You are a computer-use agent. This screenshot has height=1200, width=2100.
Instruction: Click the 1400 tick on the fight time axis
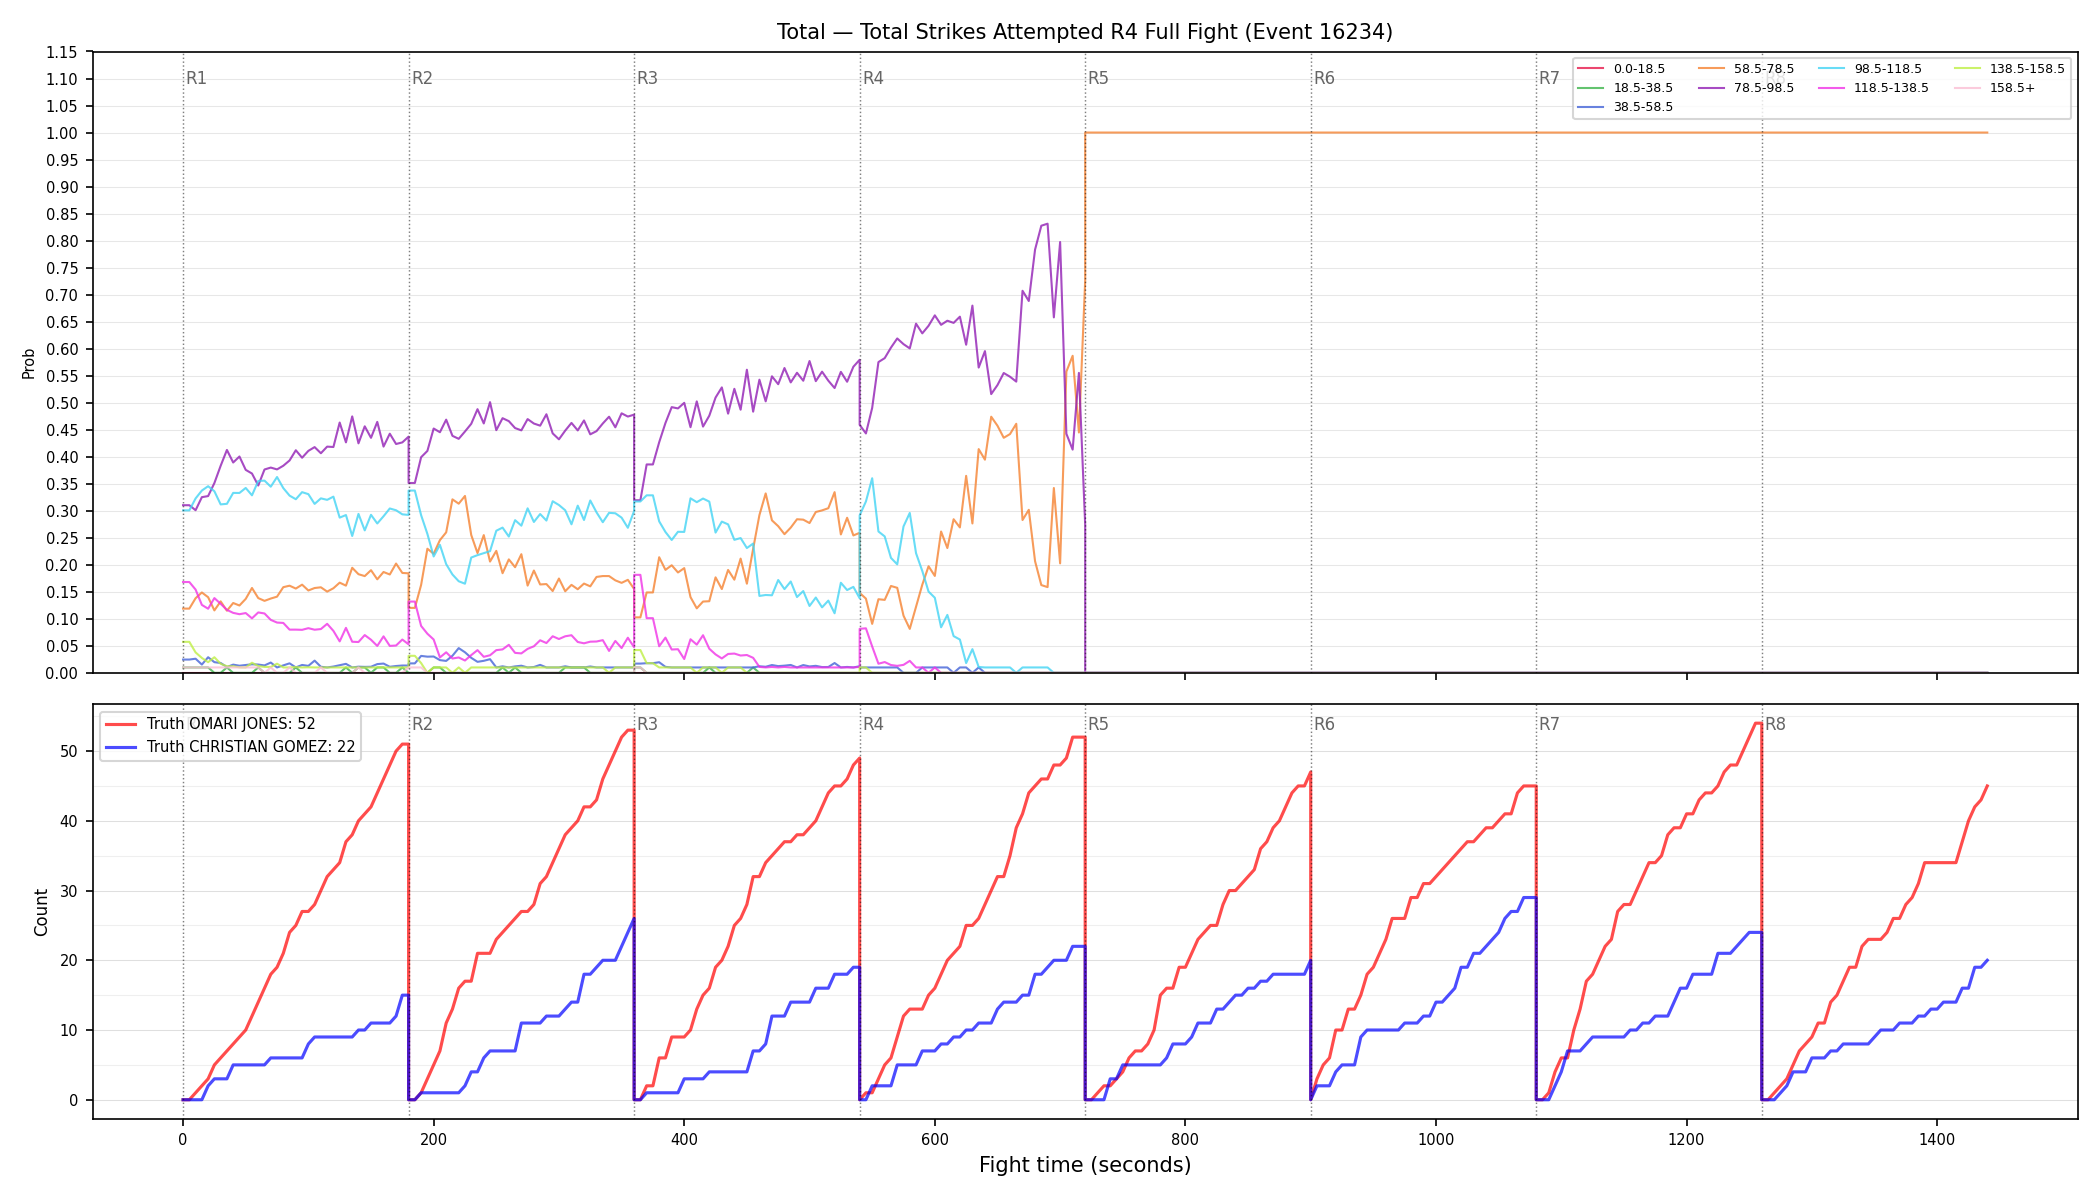pos(1937,1138)
